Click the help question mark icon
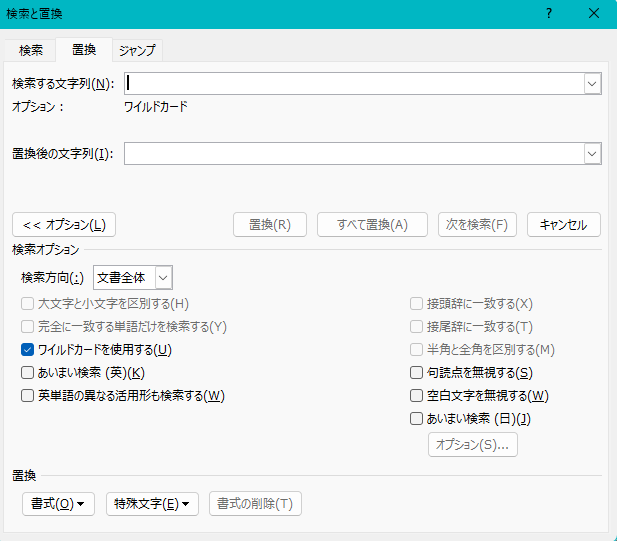The height and width of the screenshot is (541, 617). coord(548,13)
